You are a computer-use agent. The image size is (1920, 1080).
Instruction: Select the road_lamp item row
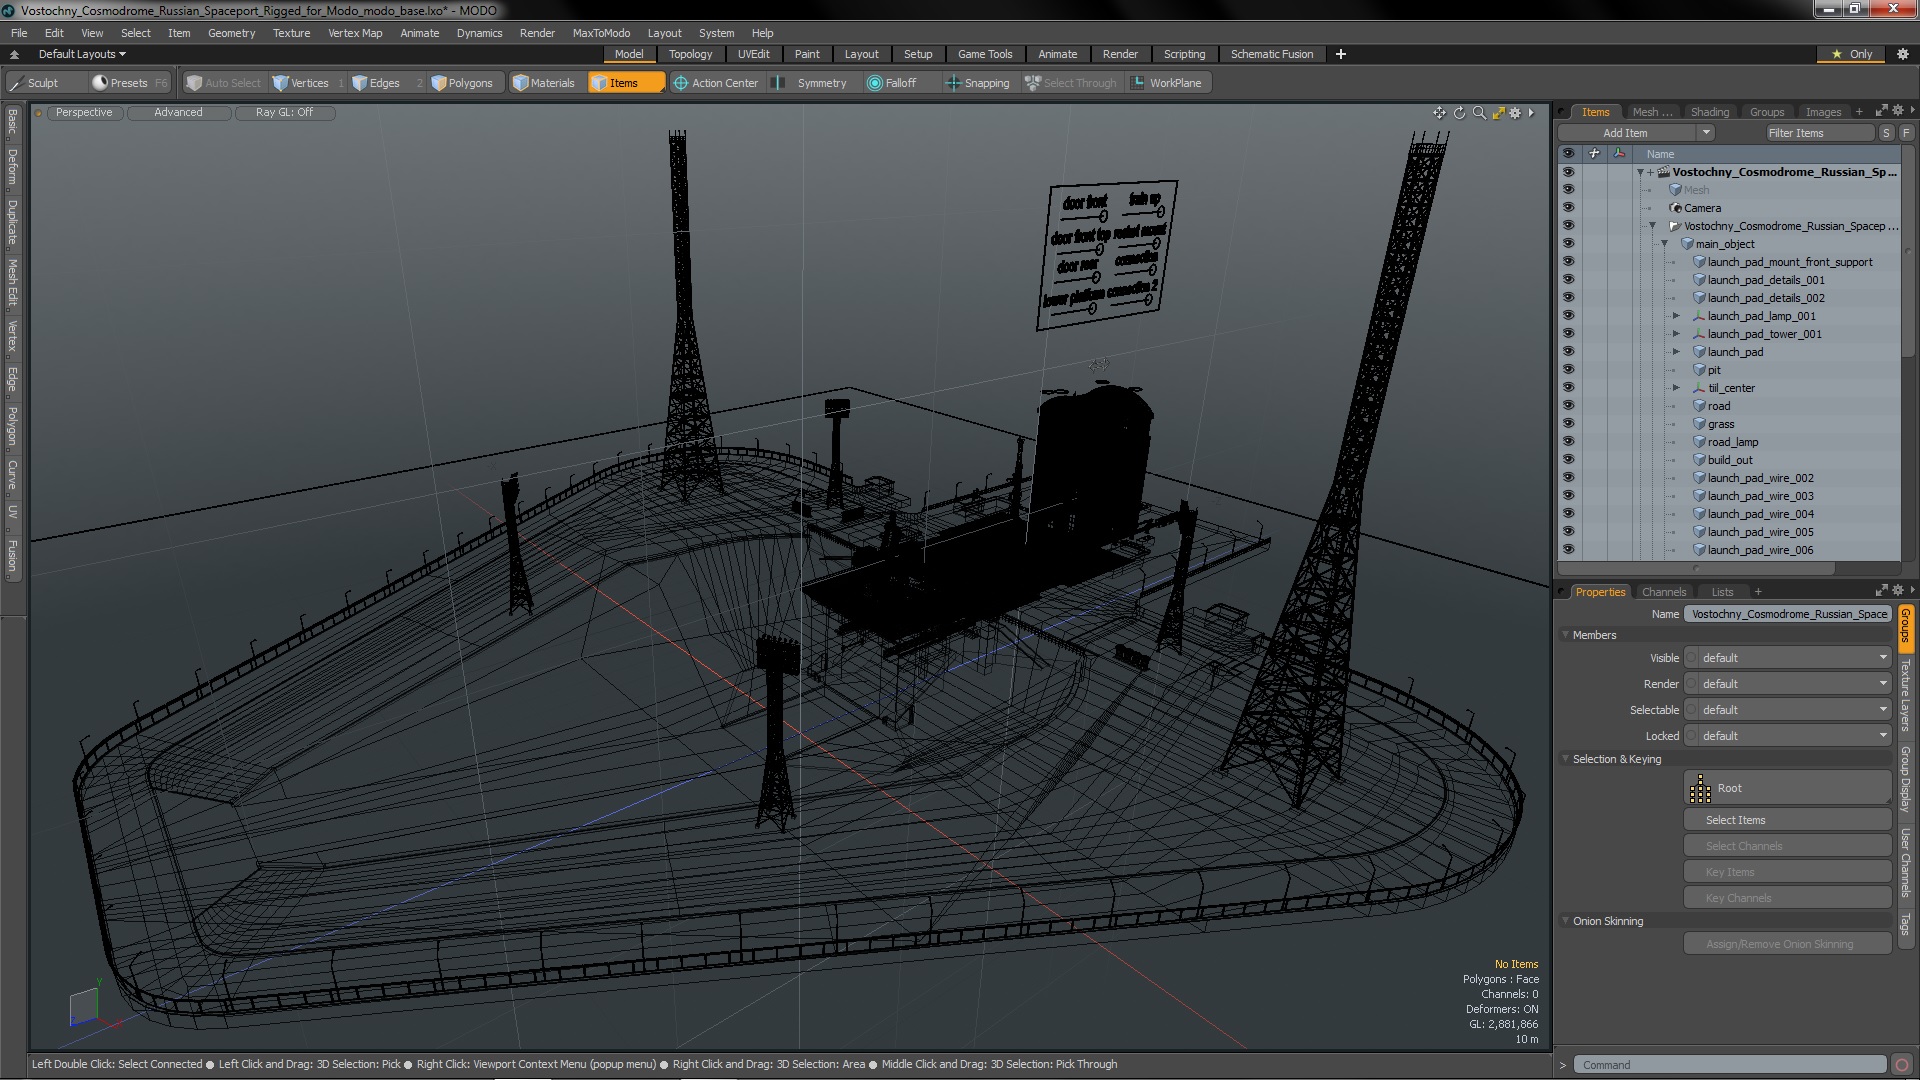[x=1733, y=442]
